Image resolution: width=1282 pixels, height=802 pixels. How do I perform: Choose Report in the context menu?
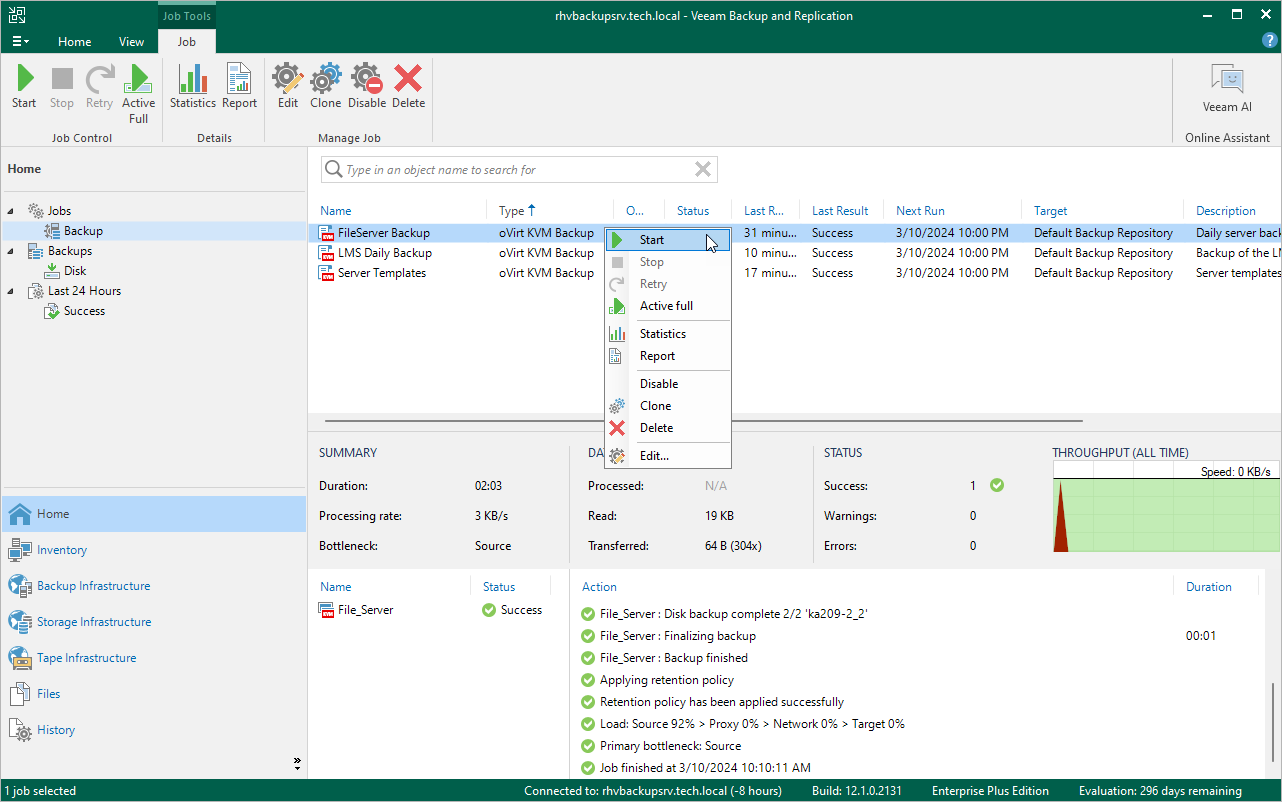click(668, 356)
